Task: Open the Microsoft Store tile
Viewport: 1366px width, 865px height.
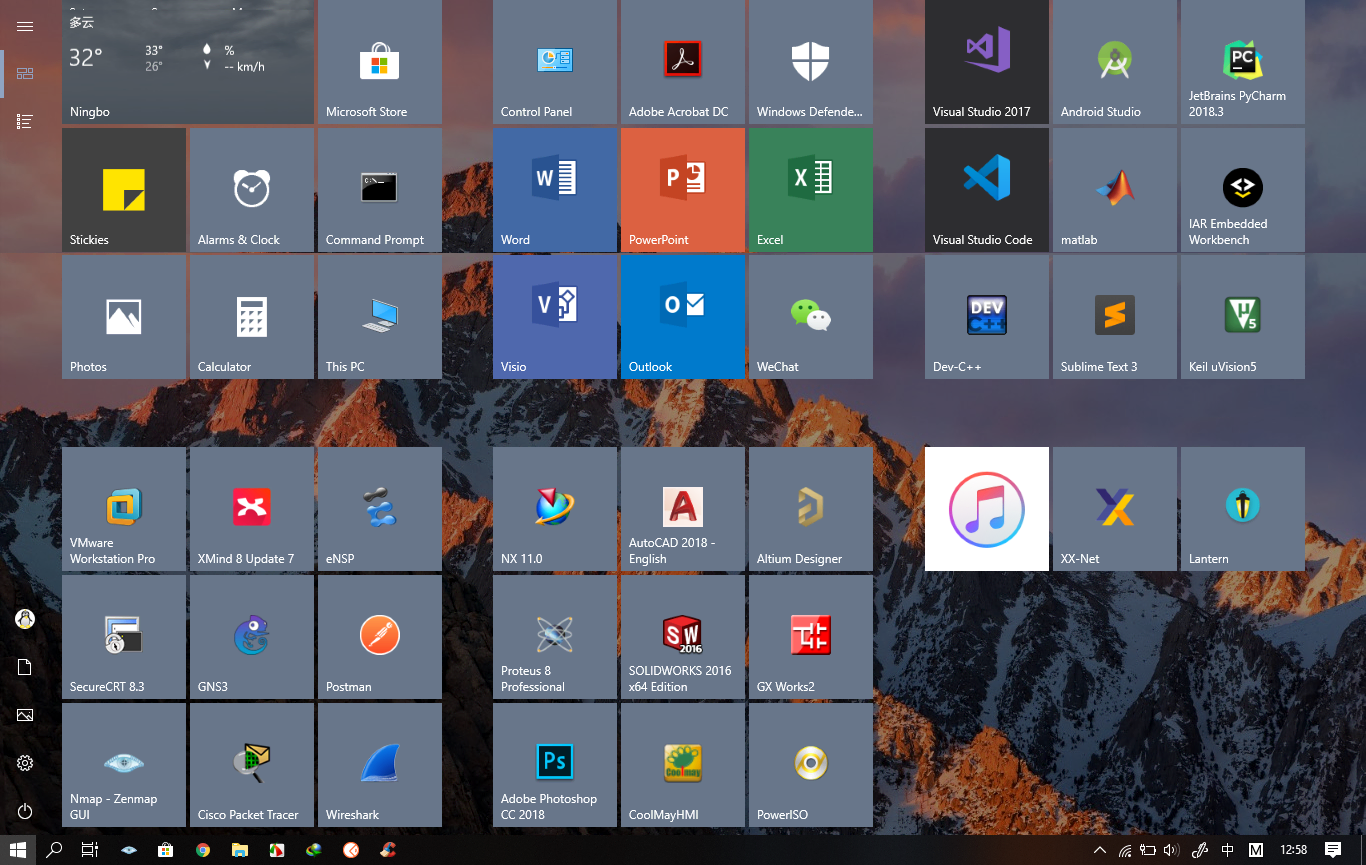Action: click(x=380, y=62)
